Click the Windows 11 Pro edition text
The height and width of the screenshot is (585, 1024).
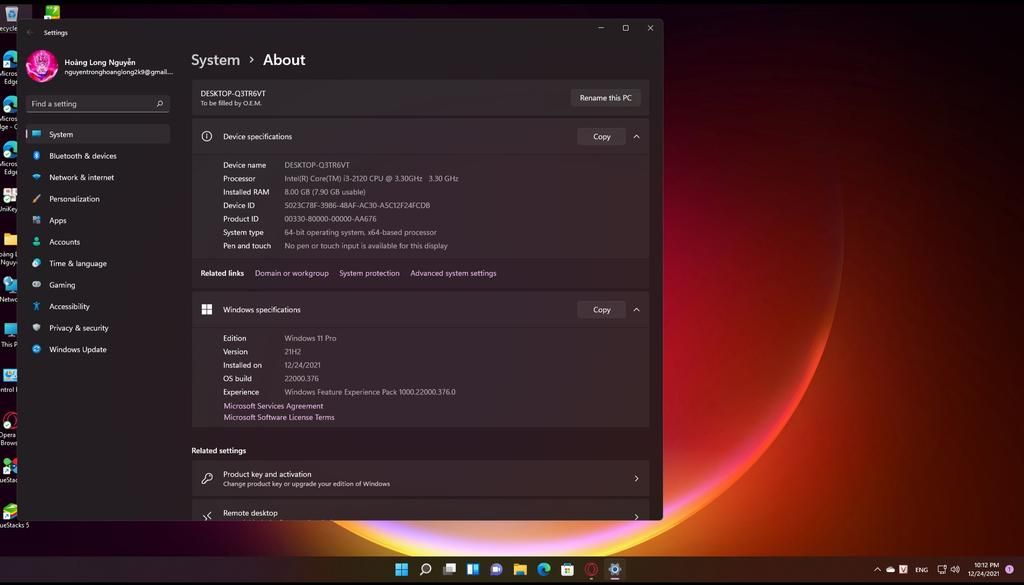pyautogui.click(x=310, y=338)
